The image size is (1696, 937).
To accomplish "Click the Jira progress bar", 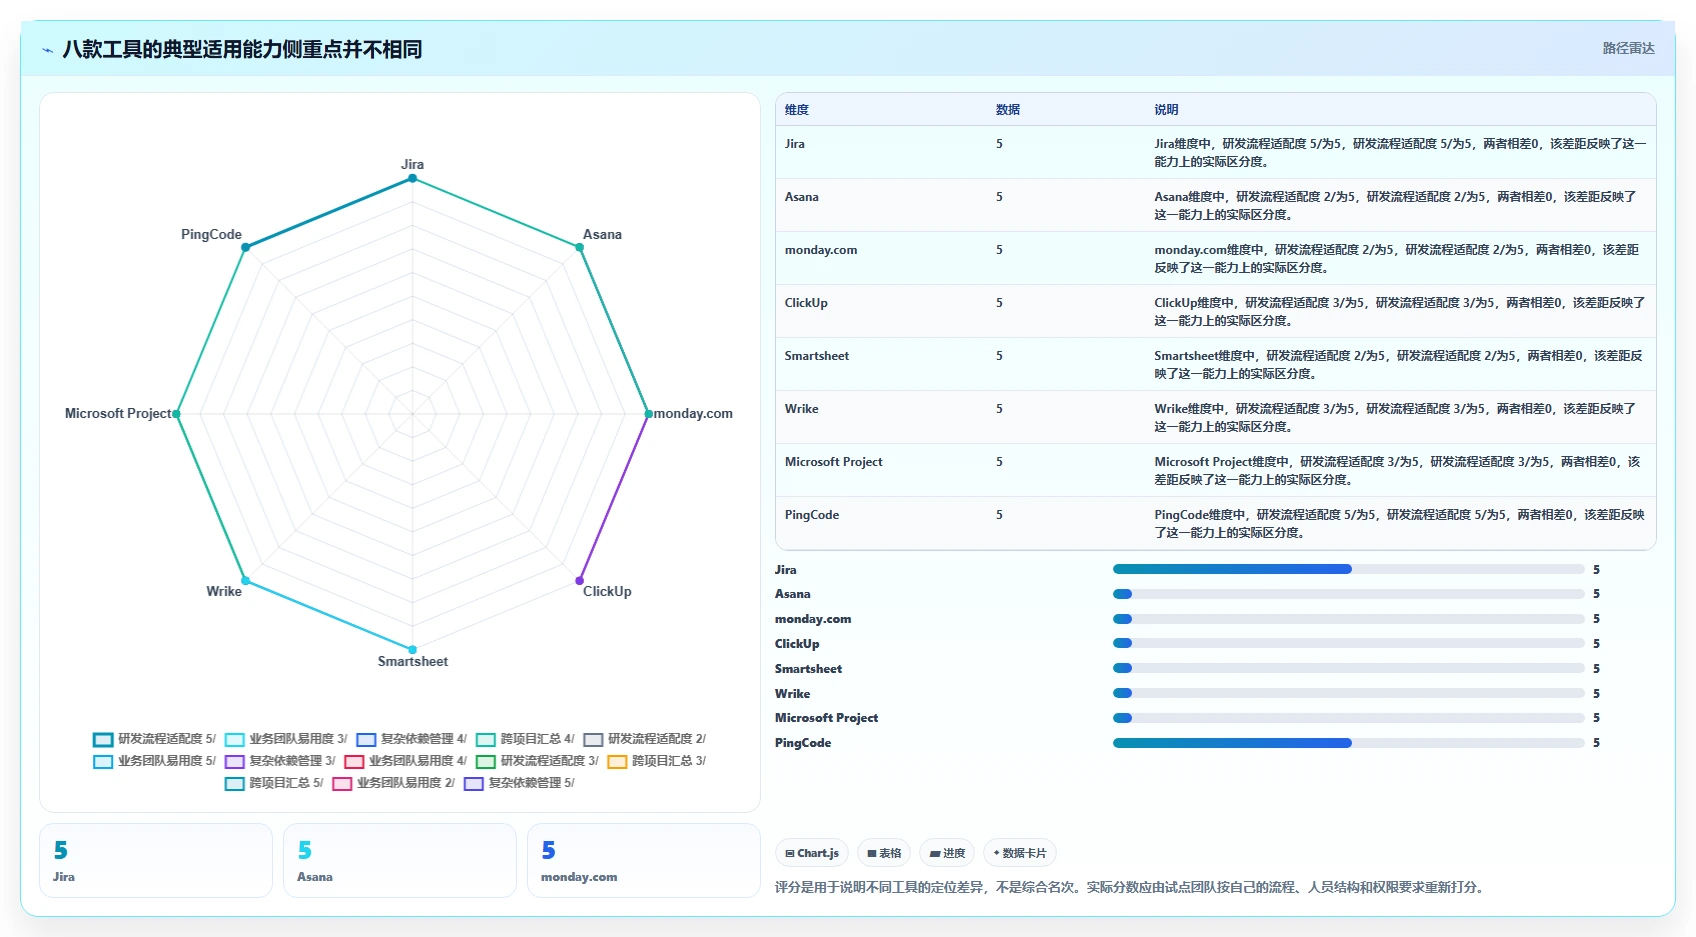I will coord(1348,569).
